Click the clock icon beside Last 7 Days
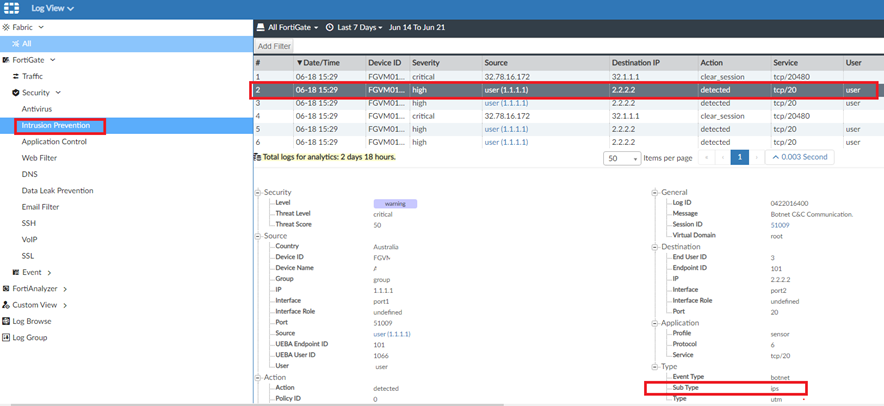 [x=330, y=27]
